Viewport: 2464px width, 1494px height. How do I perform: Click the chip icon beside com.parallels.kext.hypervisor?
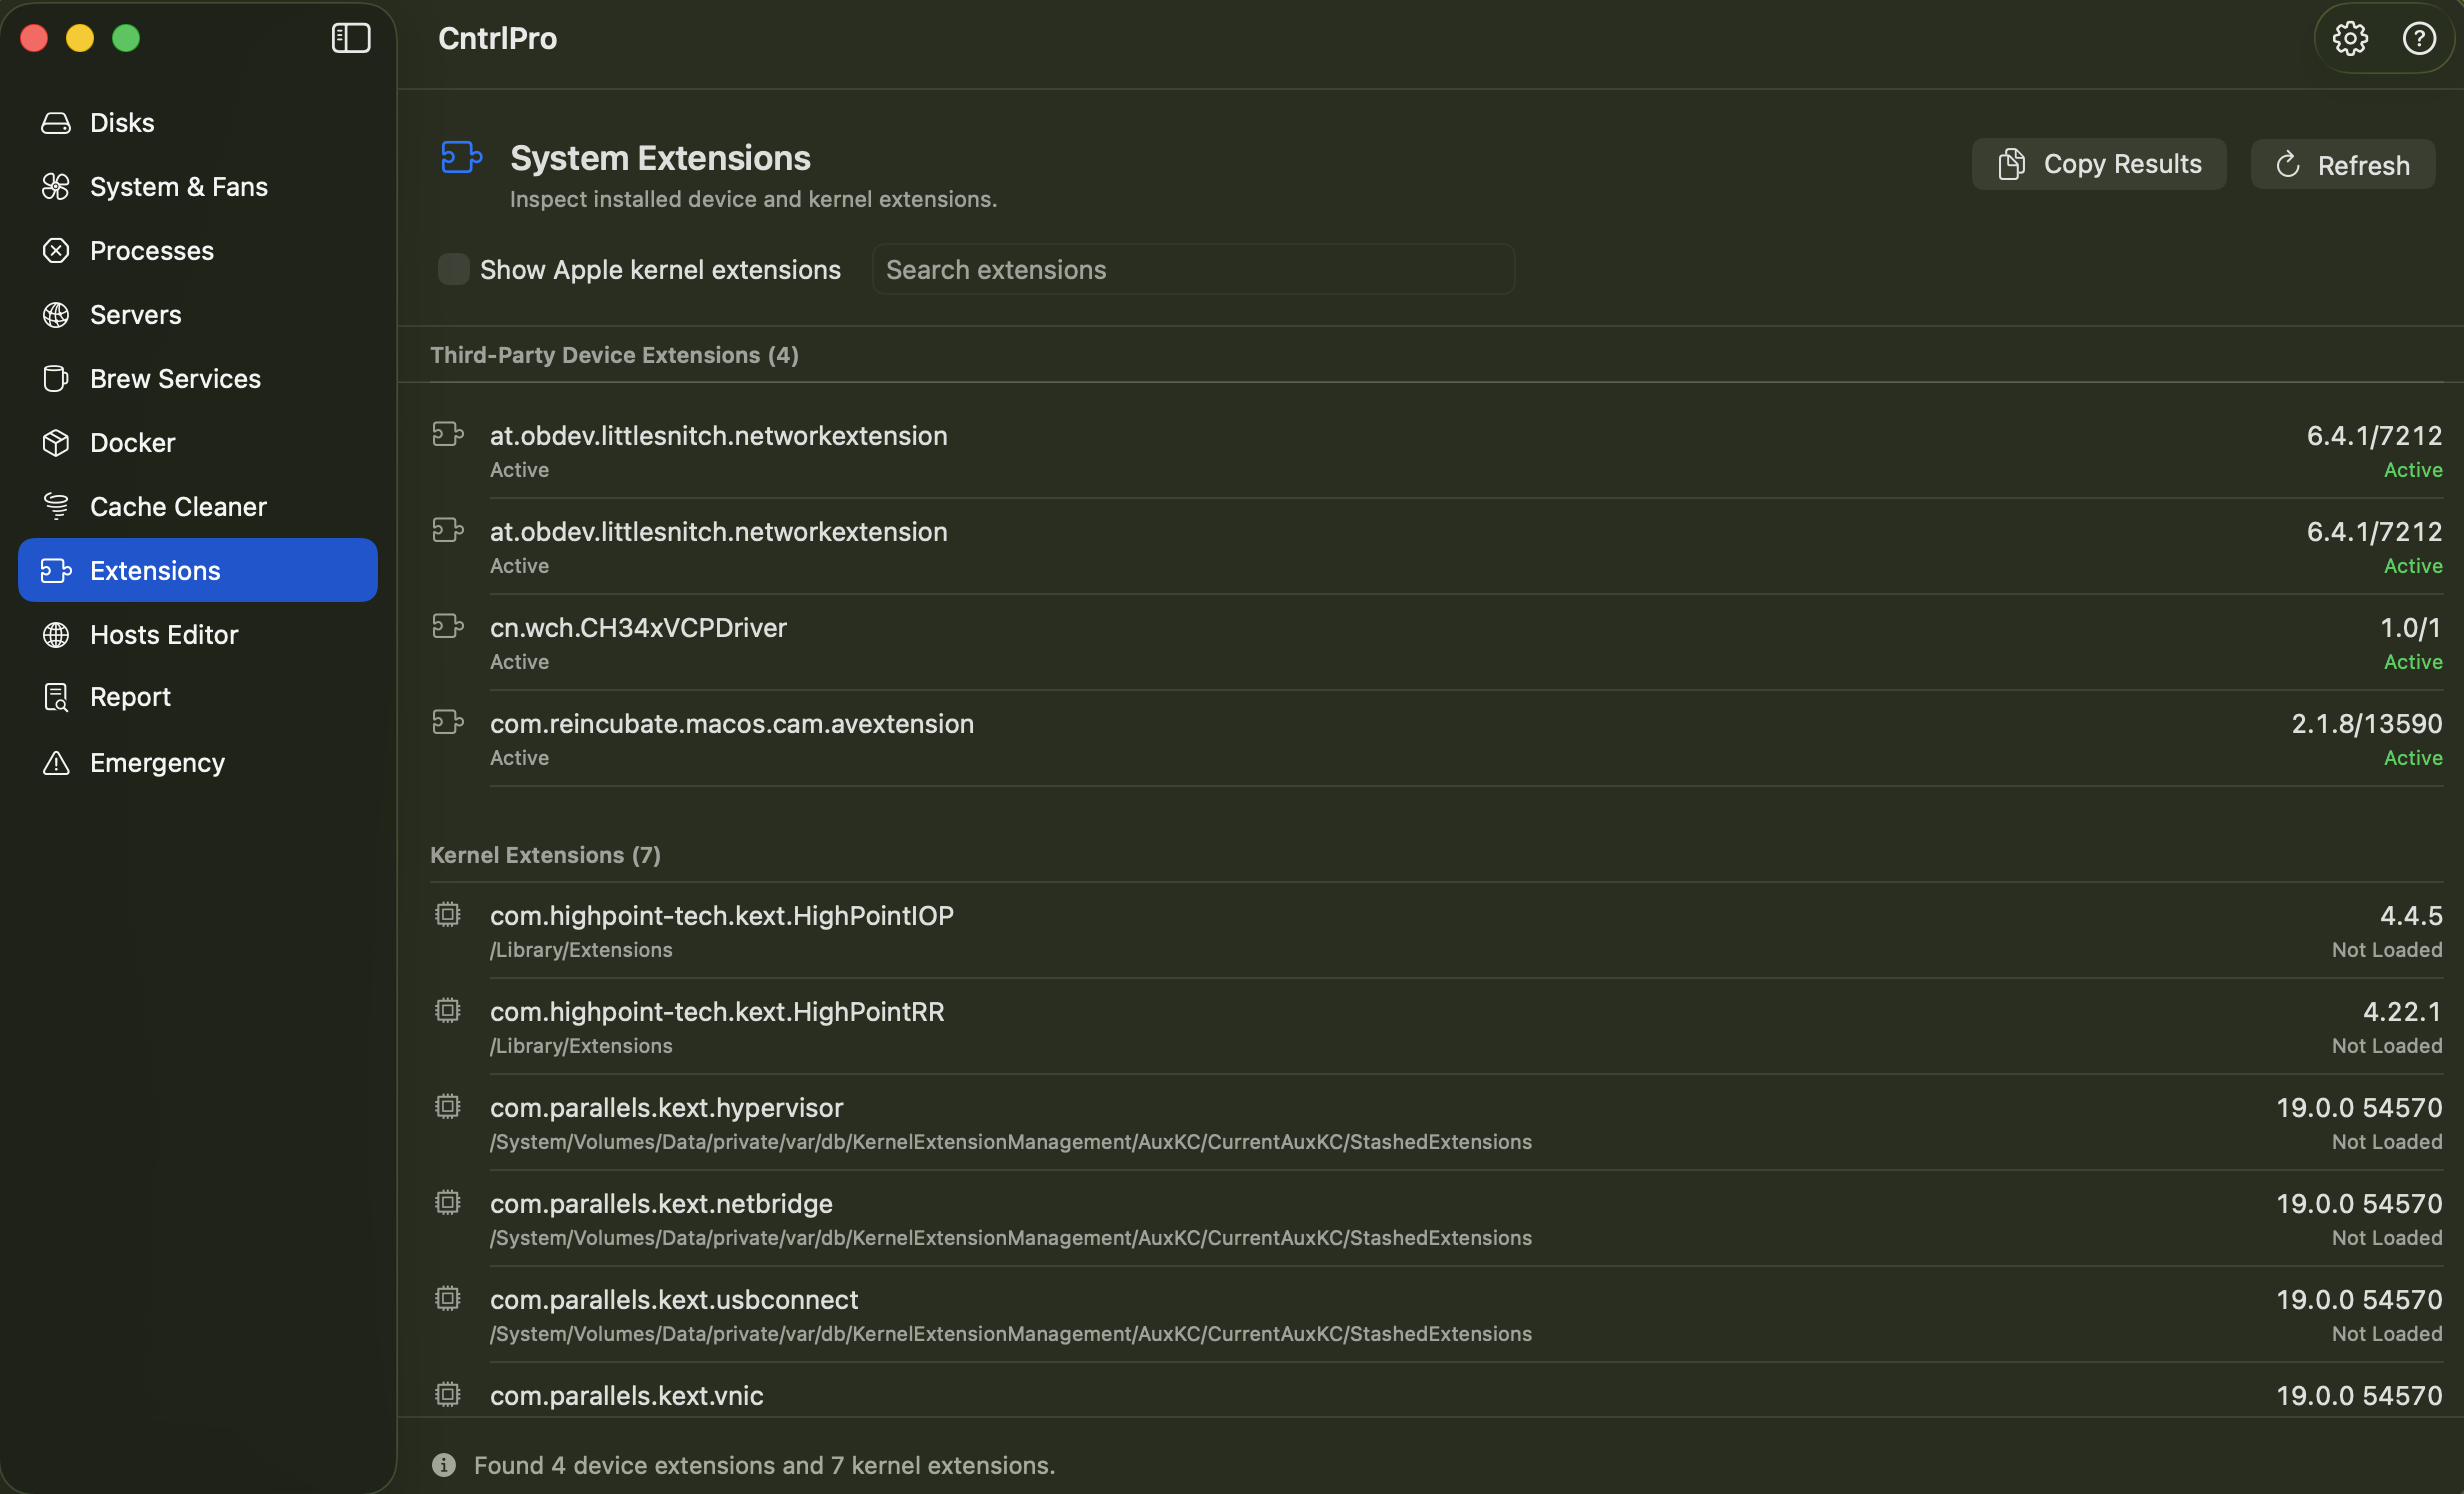448,1106
